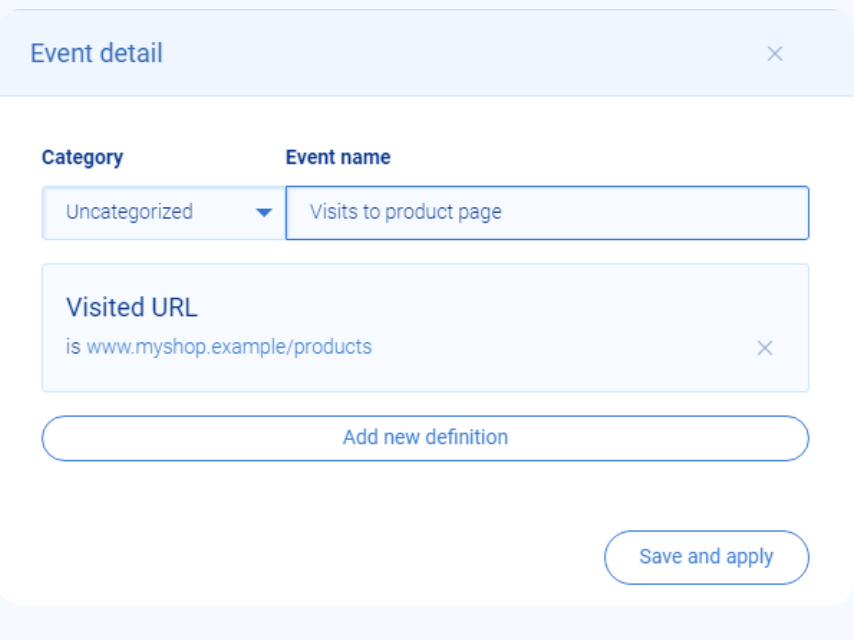This screenshot has height=640, width=854.
Task: Click the Event detail title
Action: (x=96, y=54)
